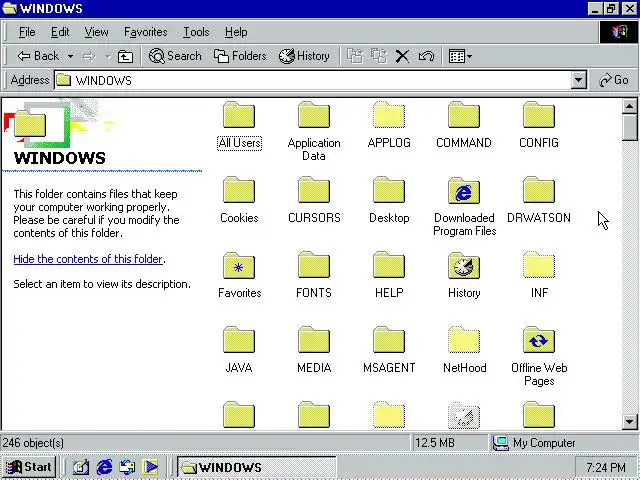Click the Windows logo throbber

coord(619,32)
